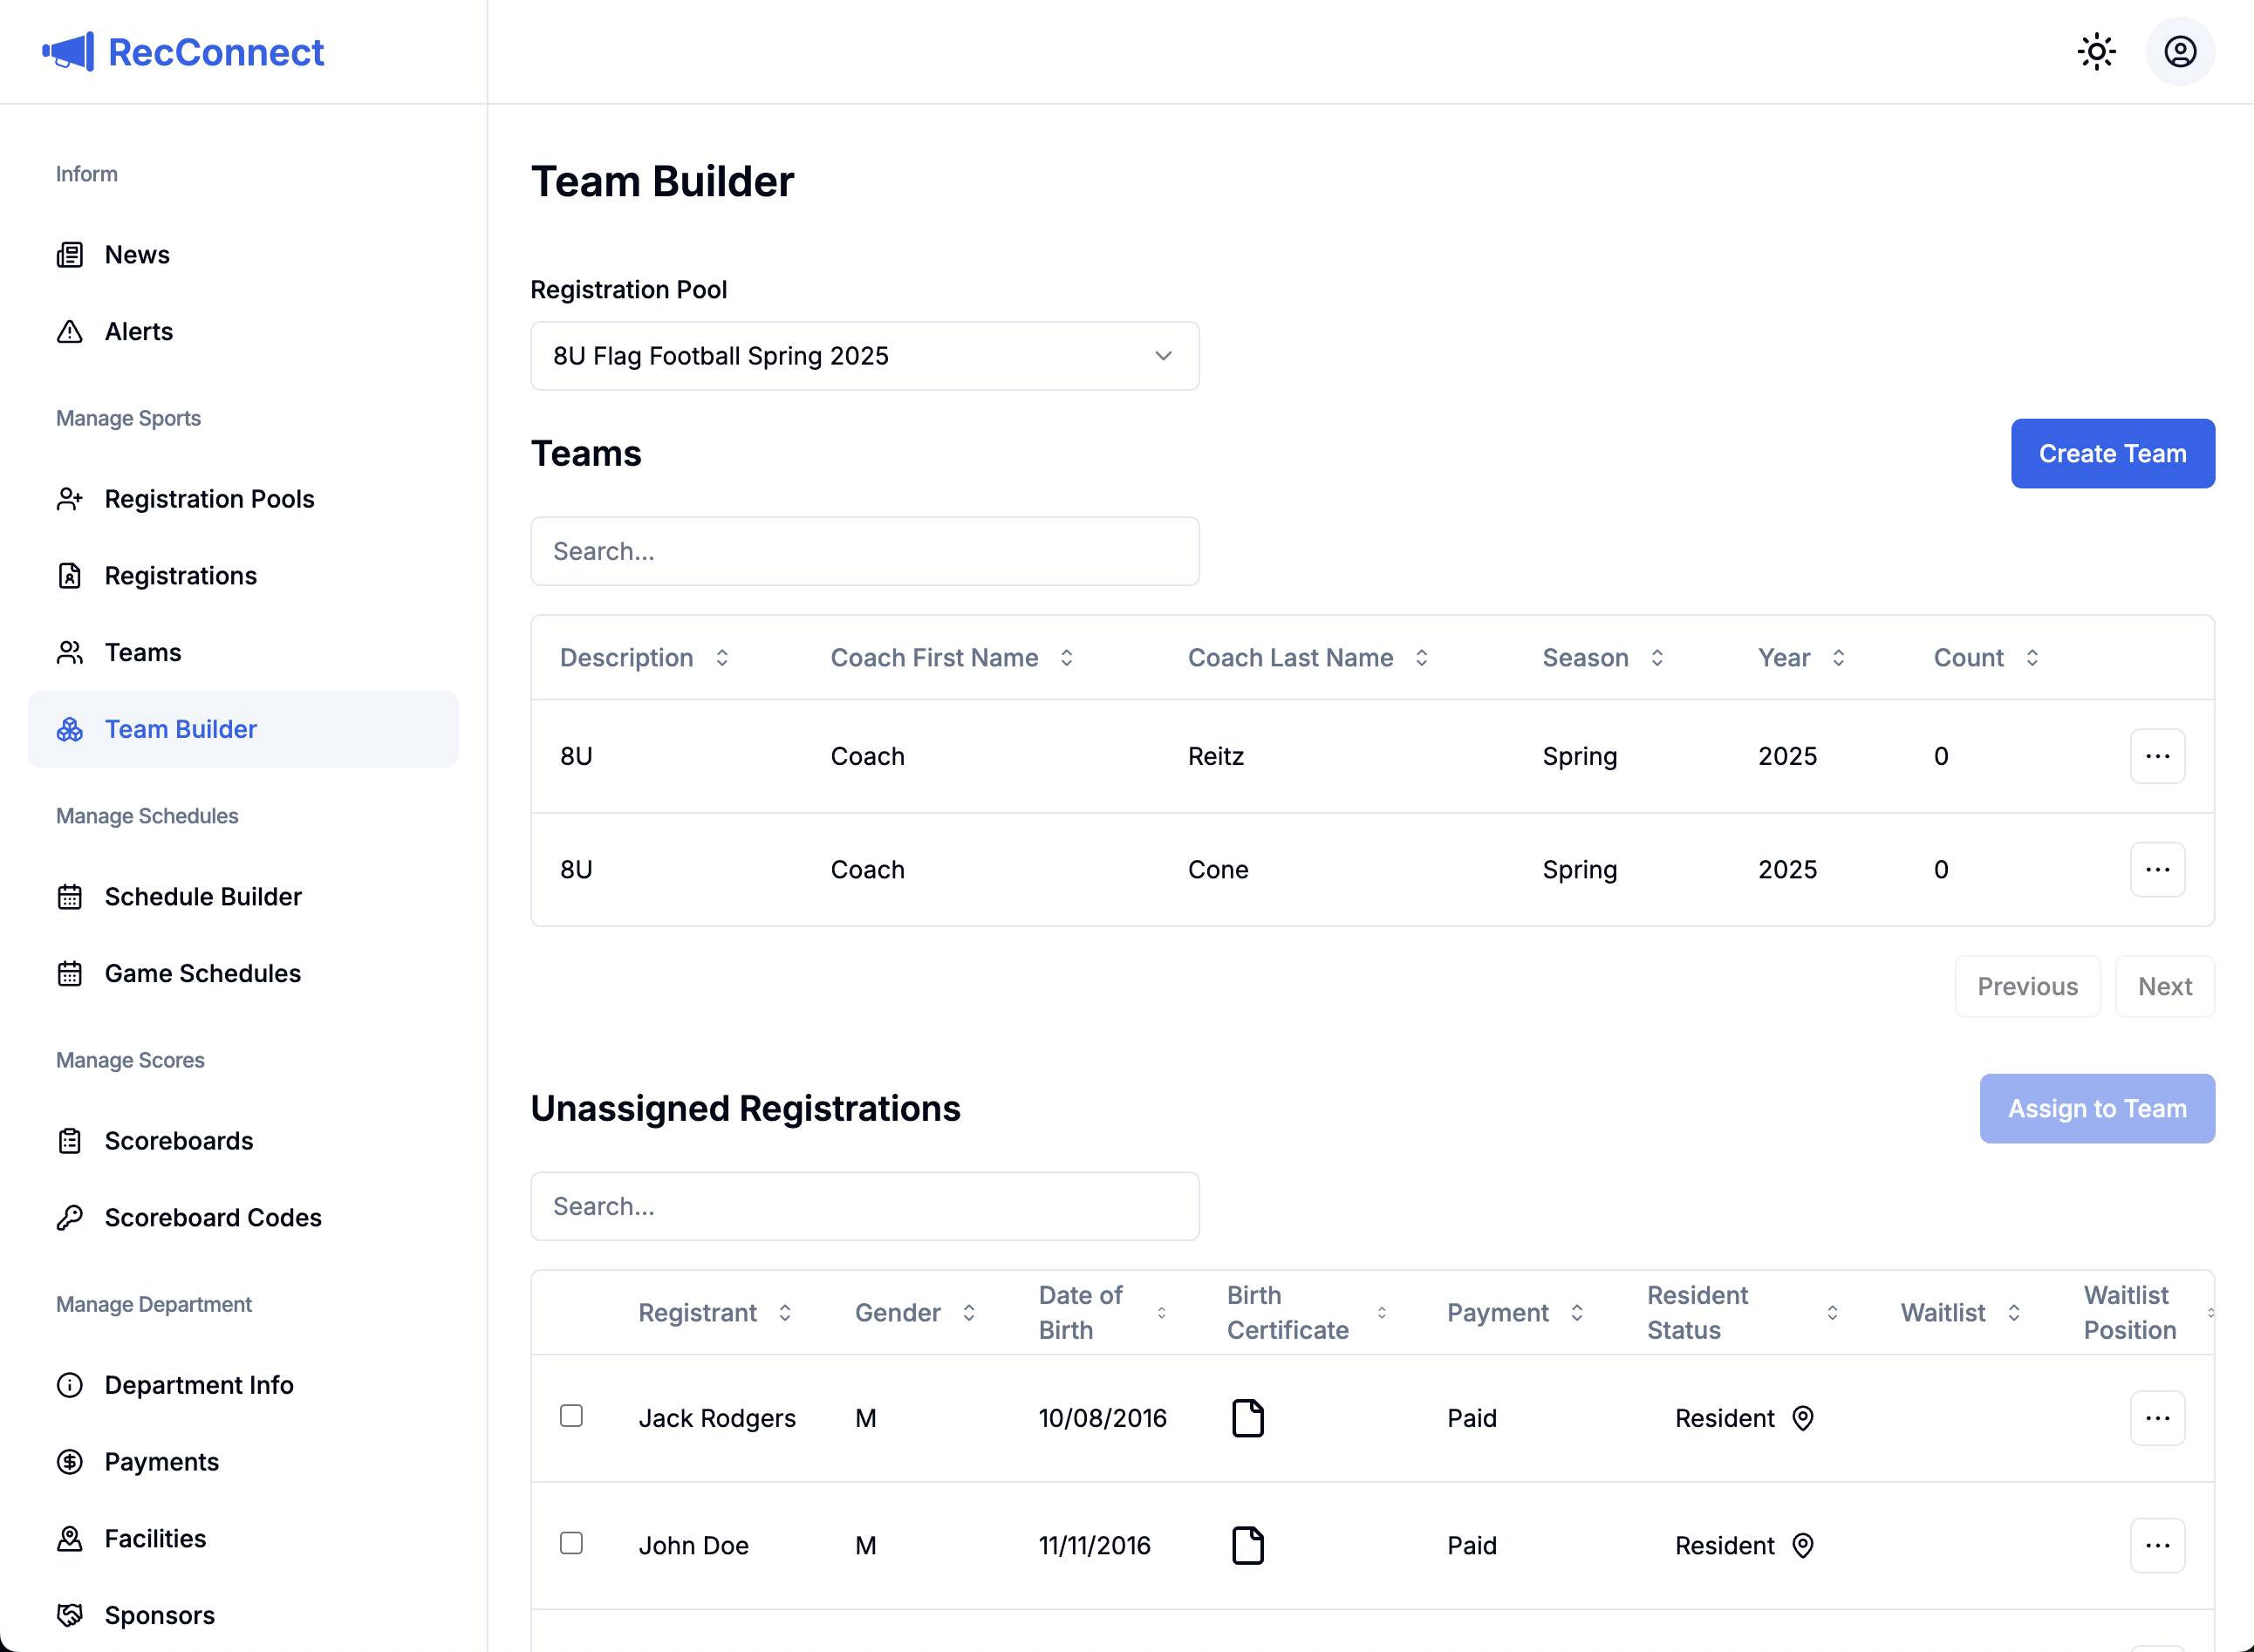
Task: Click John Doe's resident location pin icon
Action: tap(1802, 1545)
